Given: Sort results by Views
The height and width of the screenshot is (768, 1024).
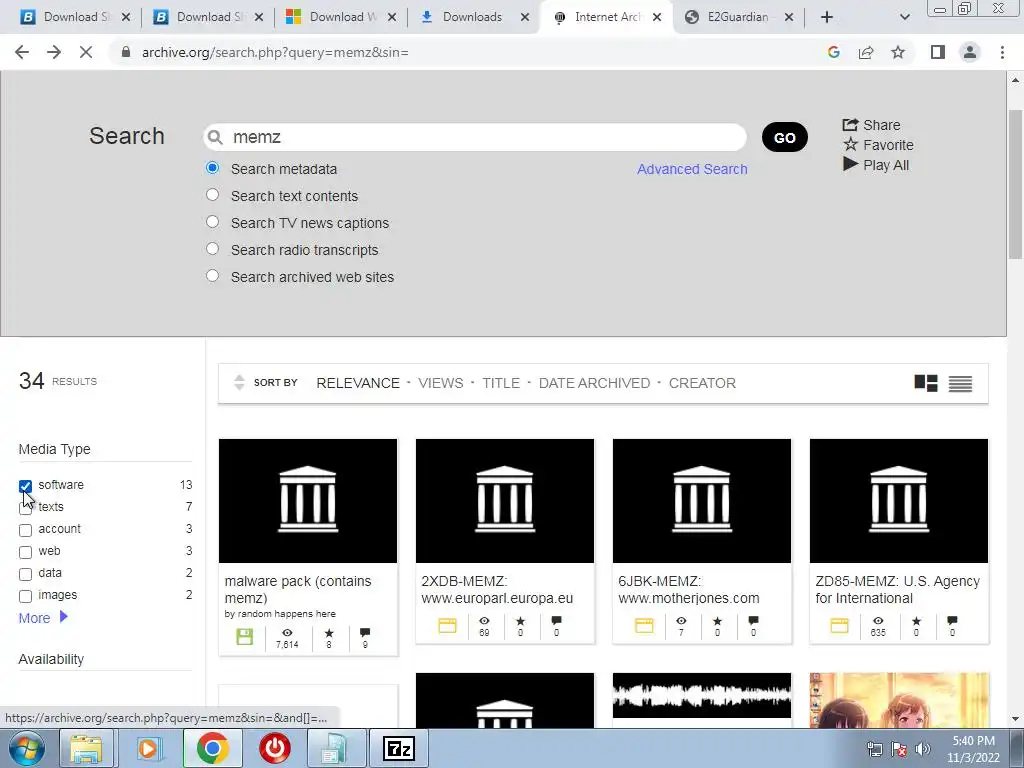Looking at the screenshot, I should click(x=441, y=383).
